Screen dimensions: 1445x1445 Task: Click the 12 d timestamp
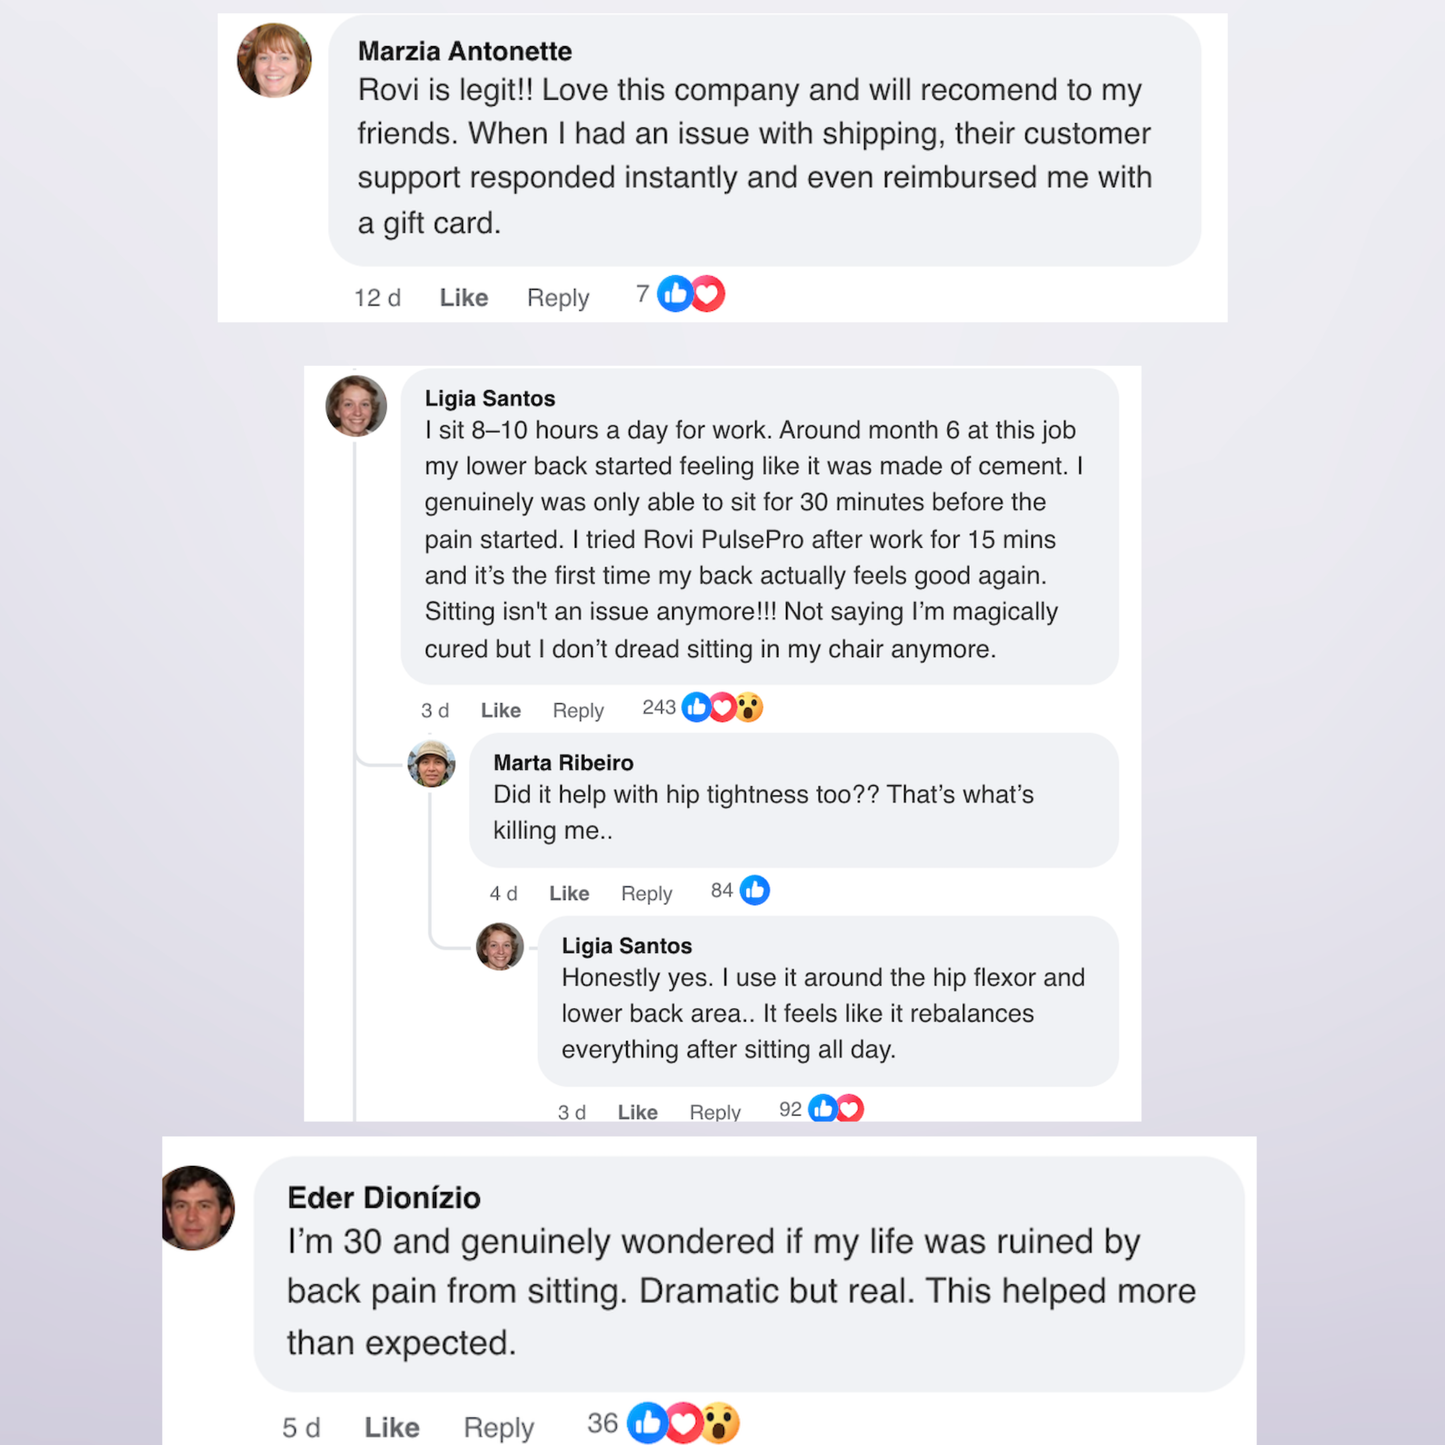pyautogui.click(x=377, y=298)
